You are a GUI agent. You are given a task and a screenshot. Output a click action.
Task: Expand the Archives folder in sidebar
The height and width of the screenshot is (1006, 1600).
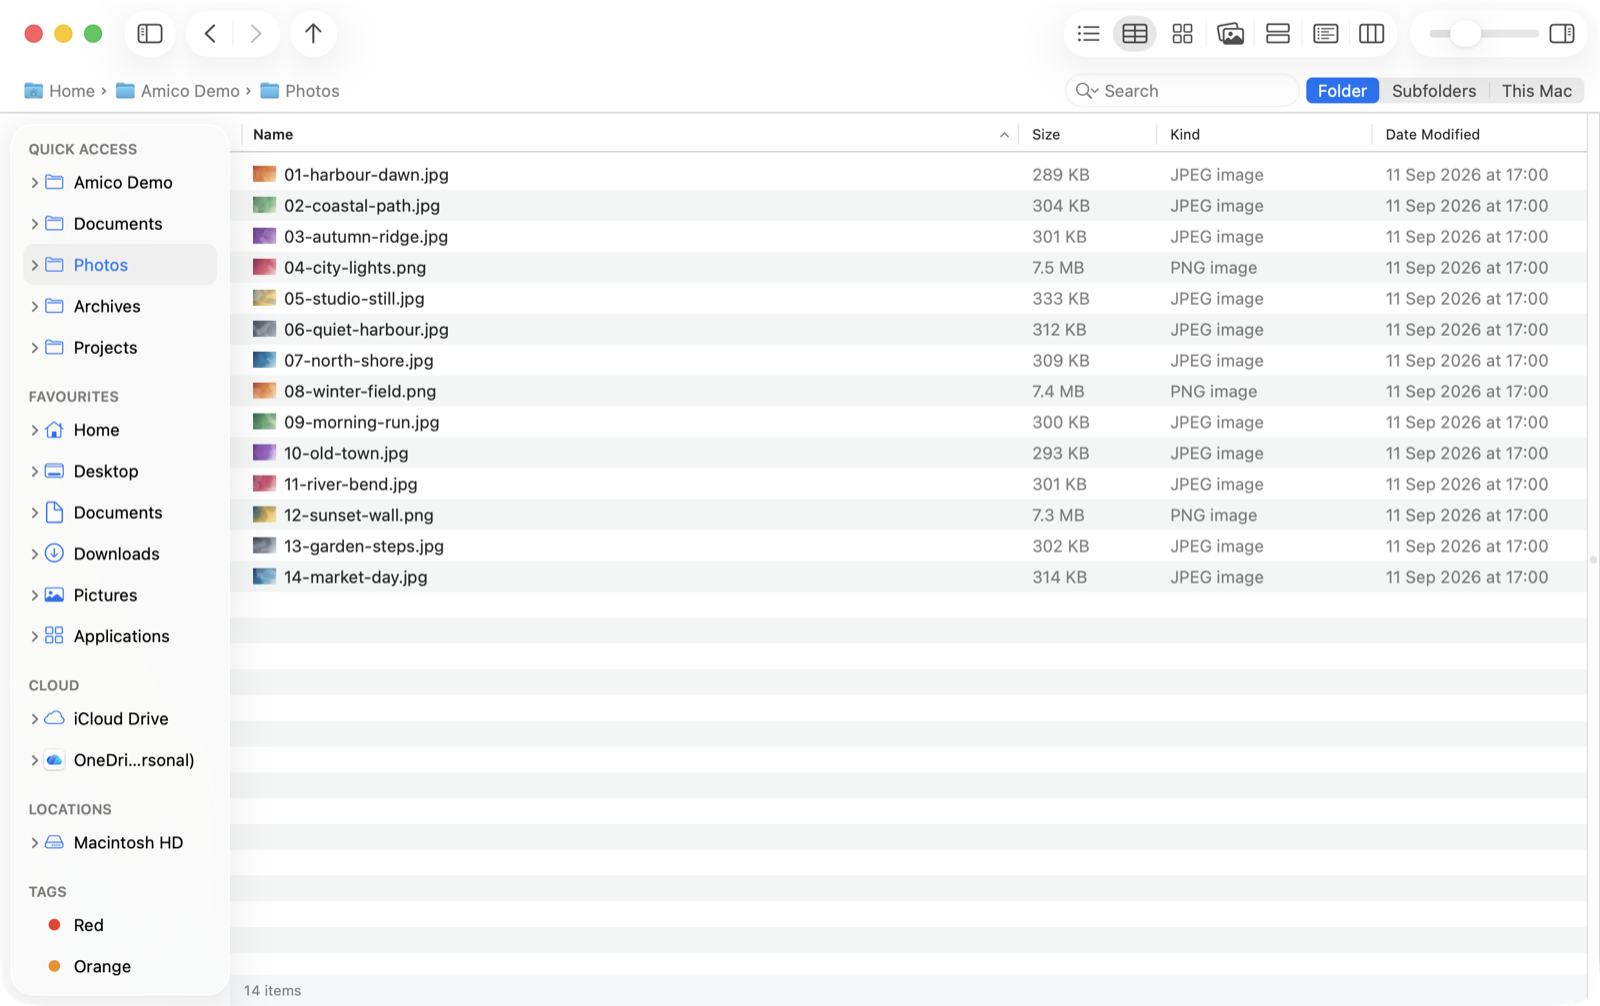pyautogui.click(x=35, y=306)
